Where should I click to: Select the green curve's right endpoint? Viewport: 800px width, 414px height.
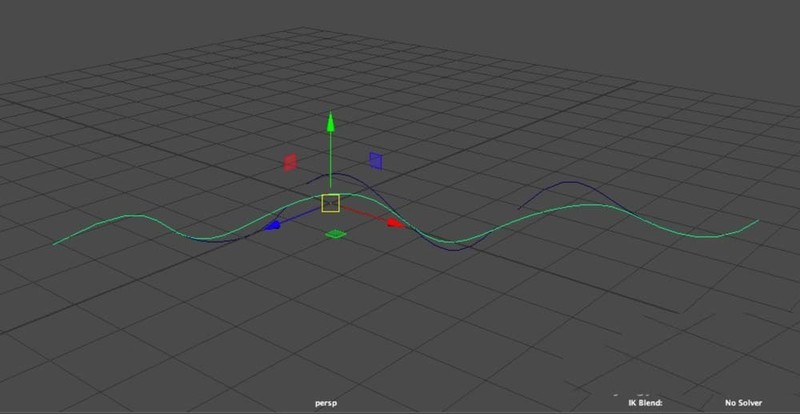pos(758,221)
